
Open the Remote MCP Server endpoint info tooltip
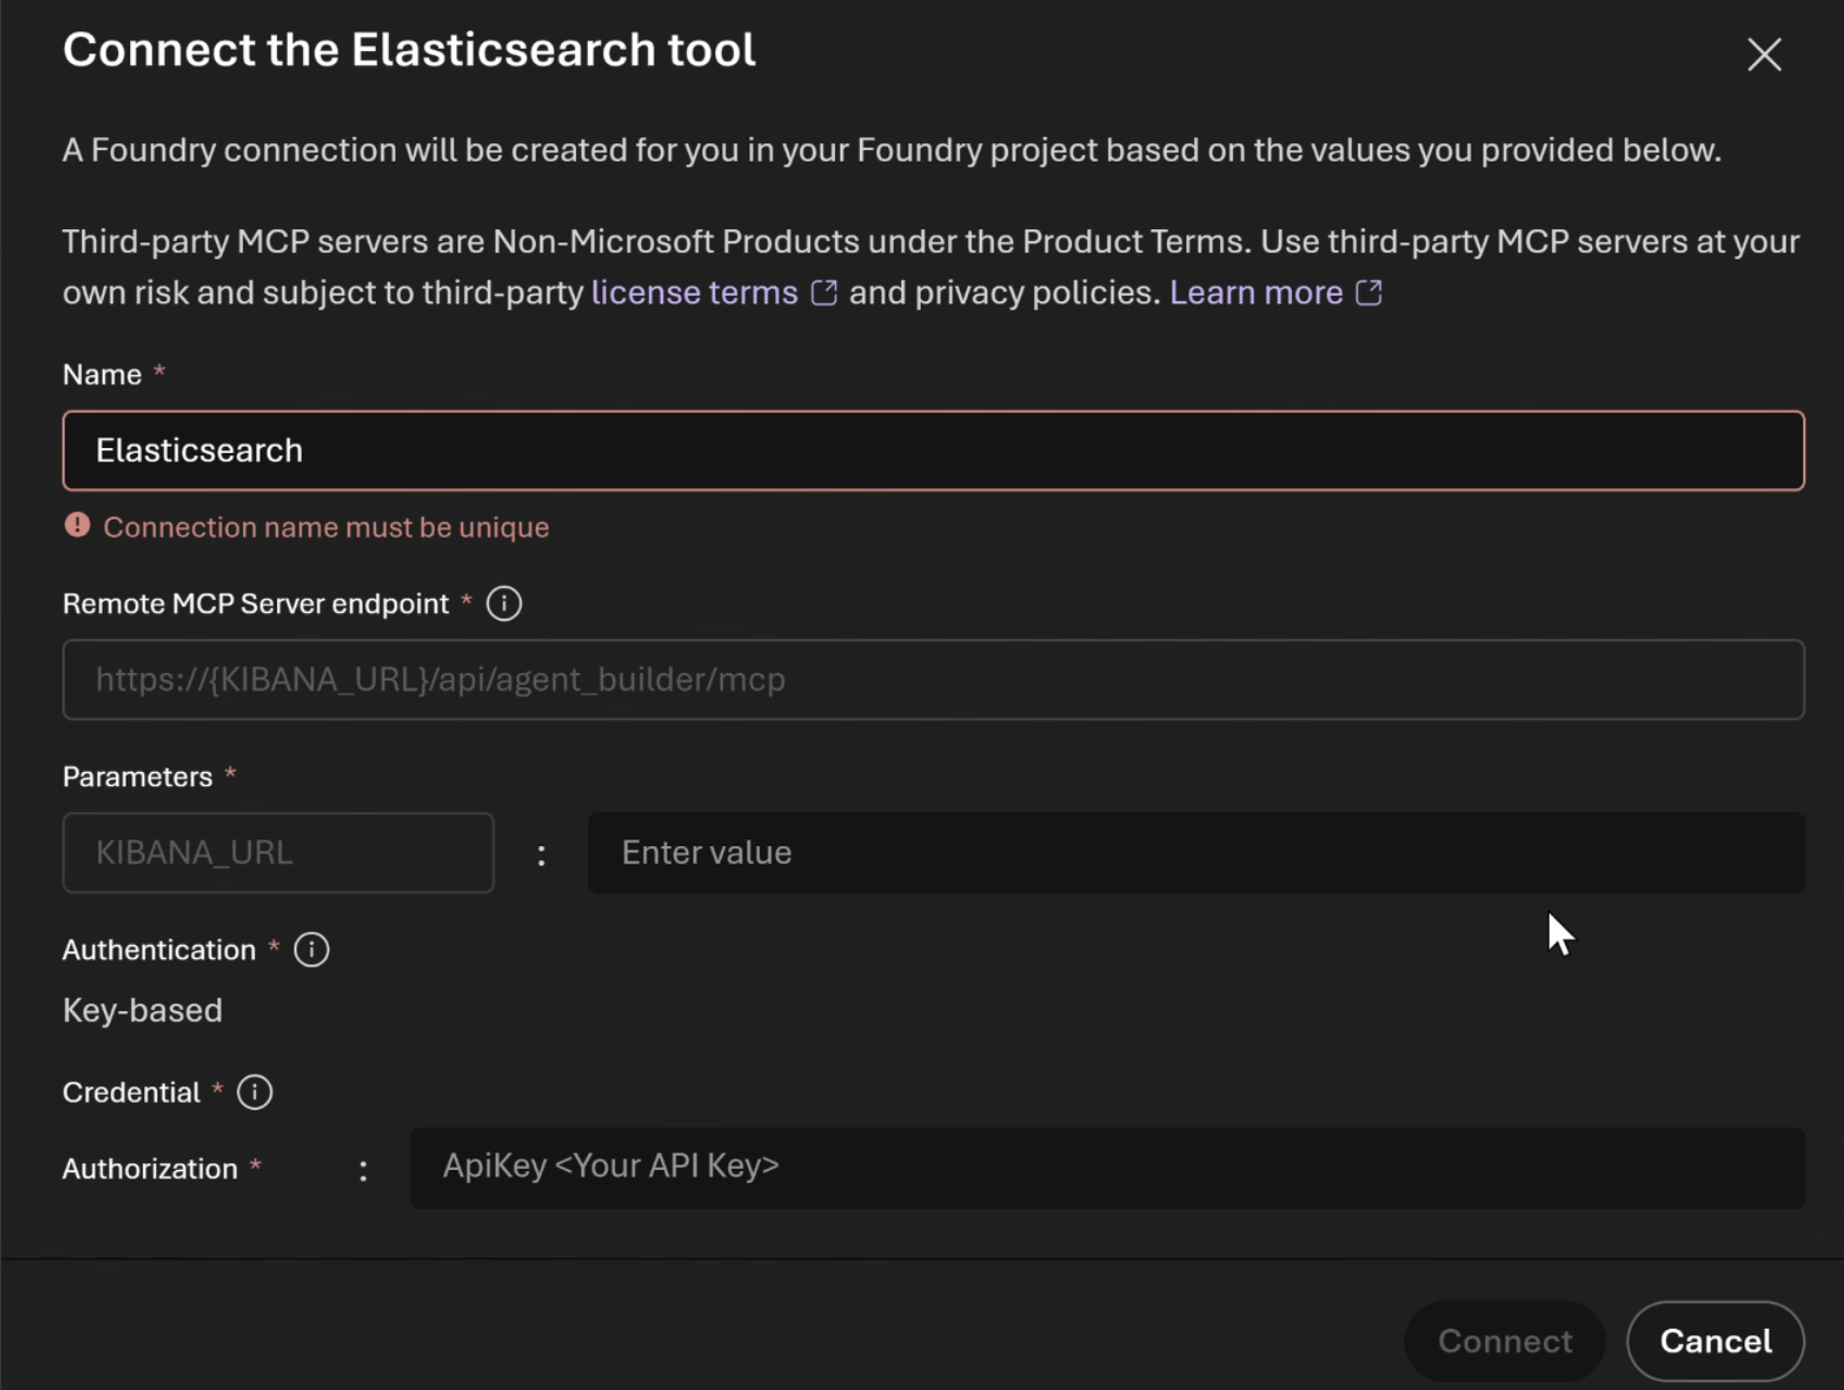pyautogui.click(x=504, y=603)
